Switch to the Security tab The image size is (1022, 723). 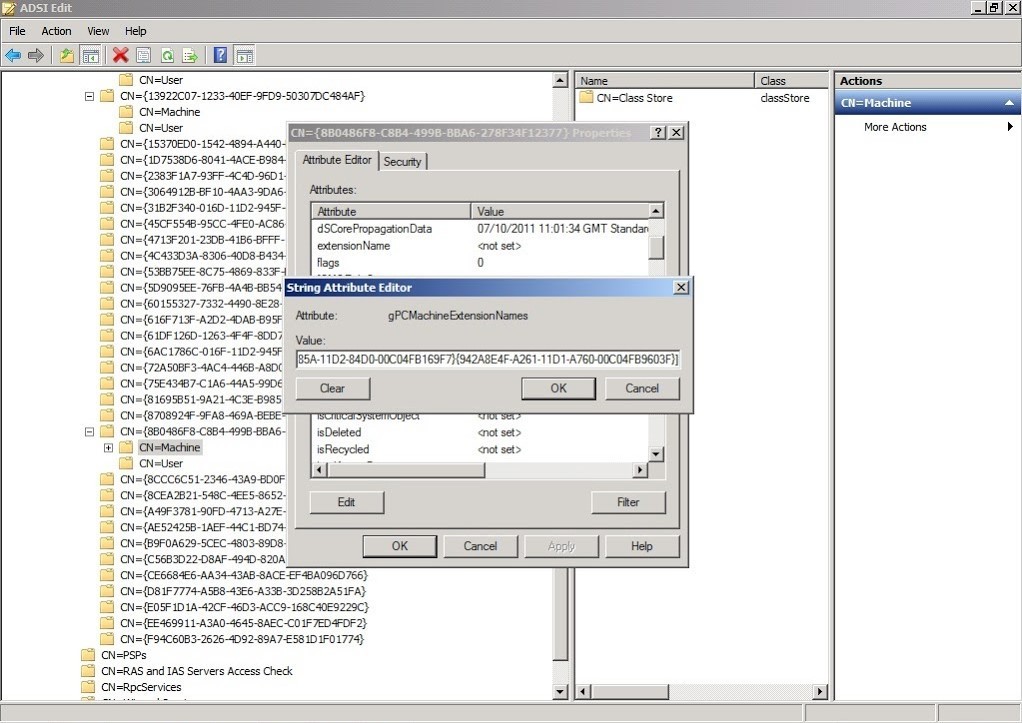point(402,162)
